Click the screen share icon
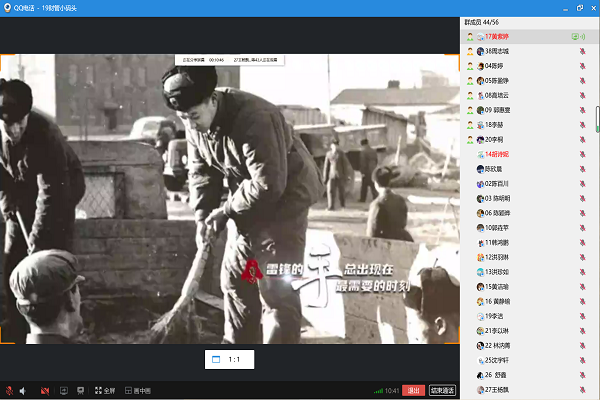 64,391
